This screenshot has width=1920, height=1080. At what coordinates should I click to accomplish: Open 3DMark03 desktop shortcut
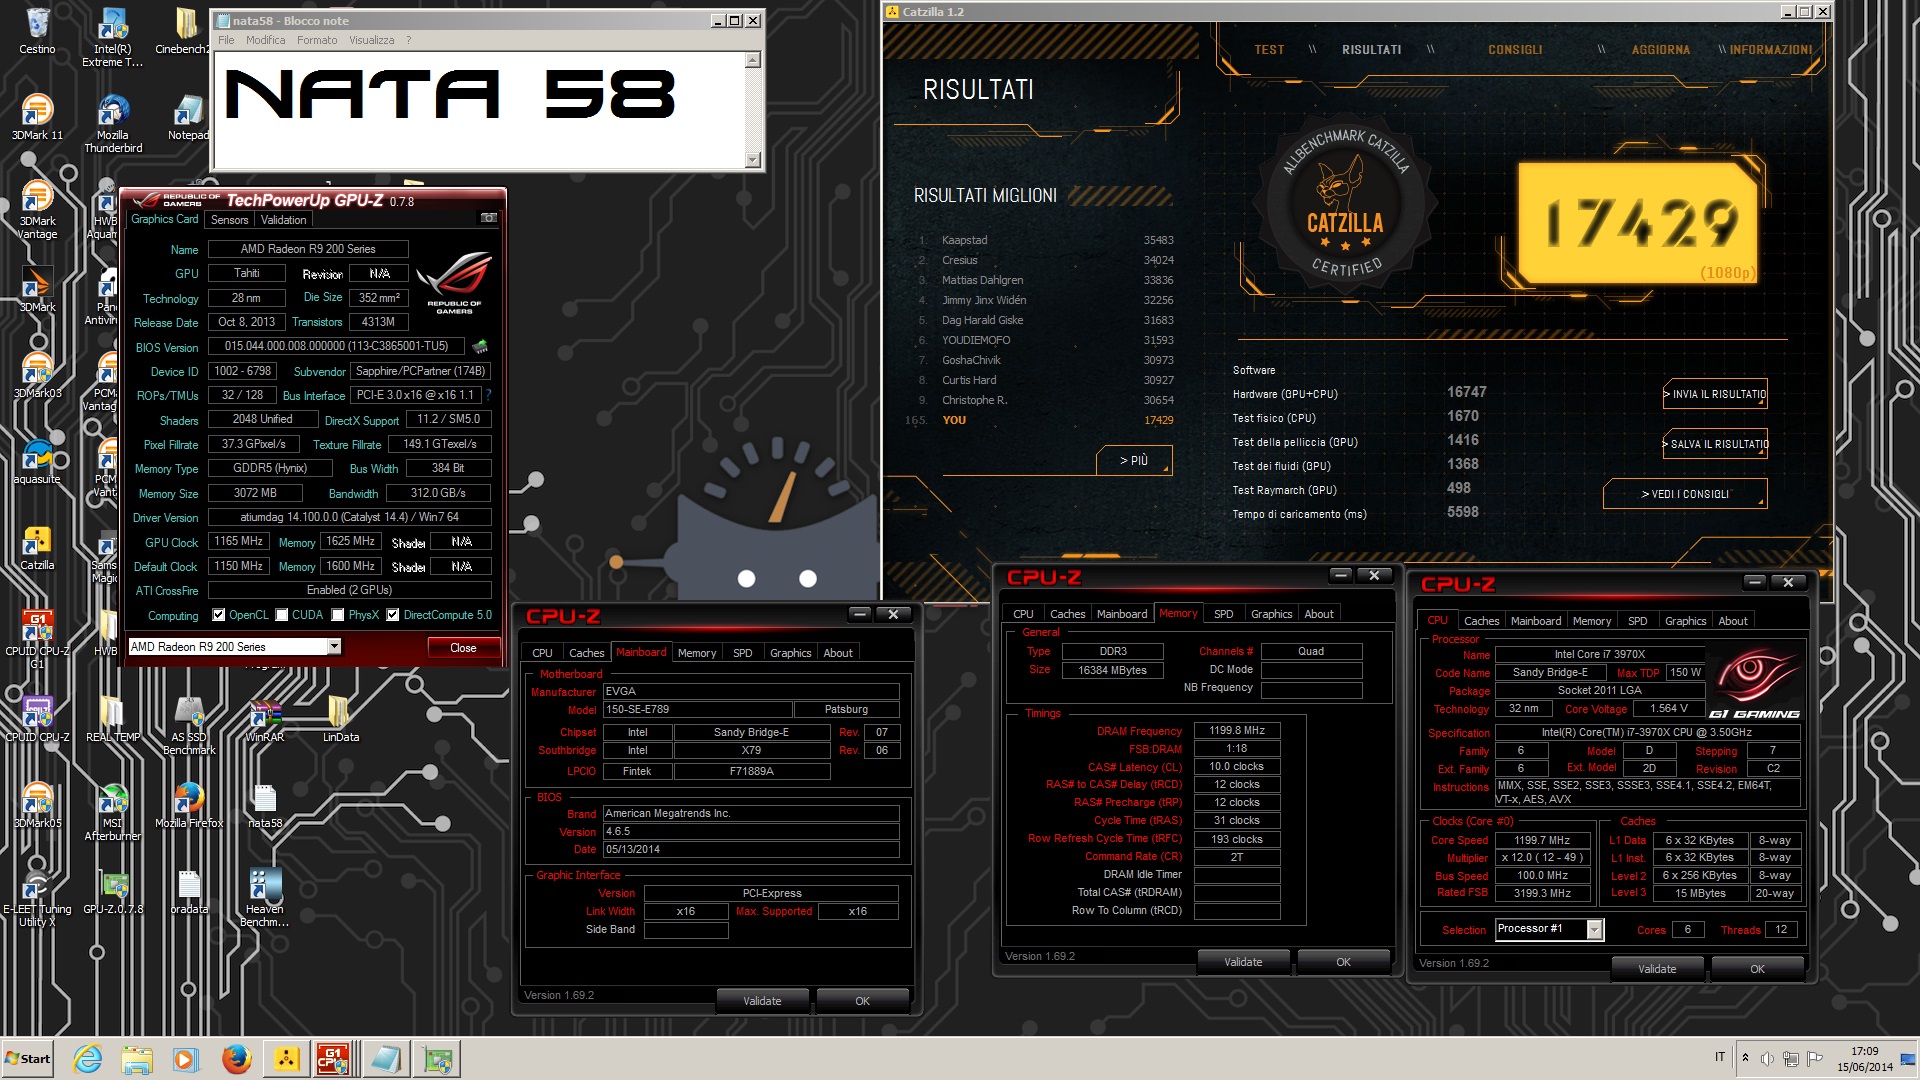click(x=37, y=375)
